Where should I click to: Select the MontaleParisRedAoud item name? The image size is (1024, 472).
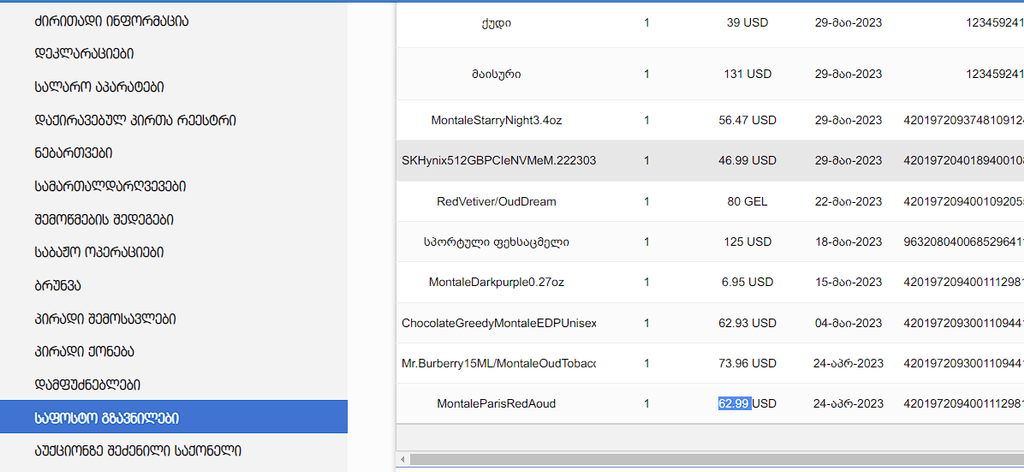(x=496, y=403)
